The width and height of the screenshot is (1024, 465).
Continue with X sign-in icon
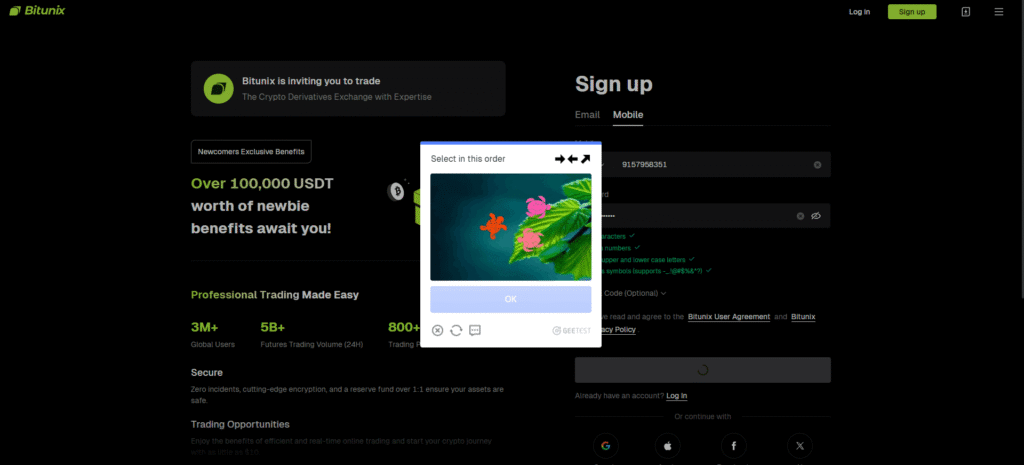pyautogui.click(x=799, y=446)
